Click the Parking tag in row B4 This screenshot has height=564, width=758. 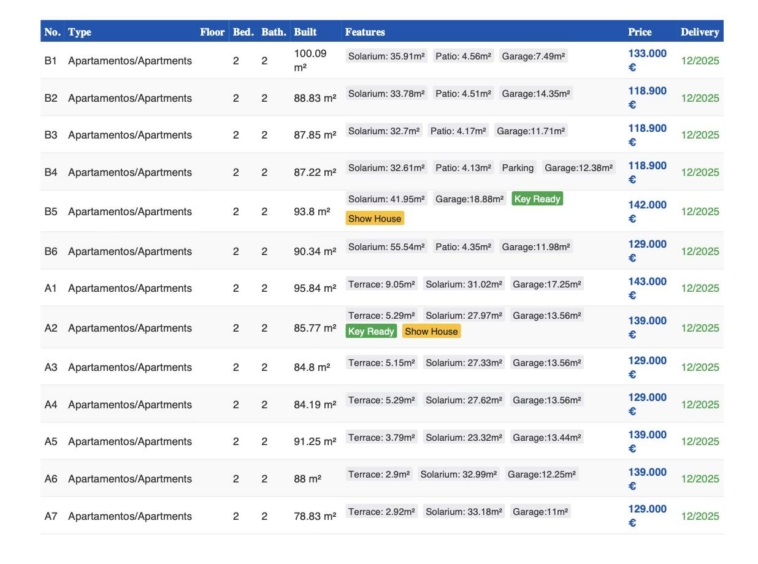[517, 168]
